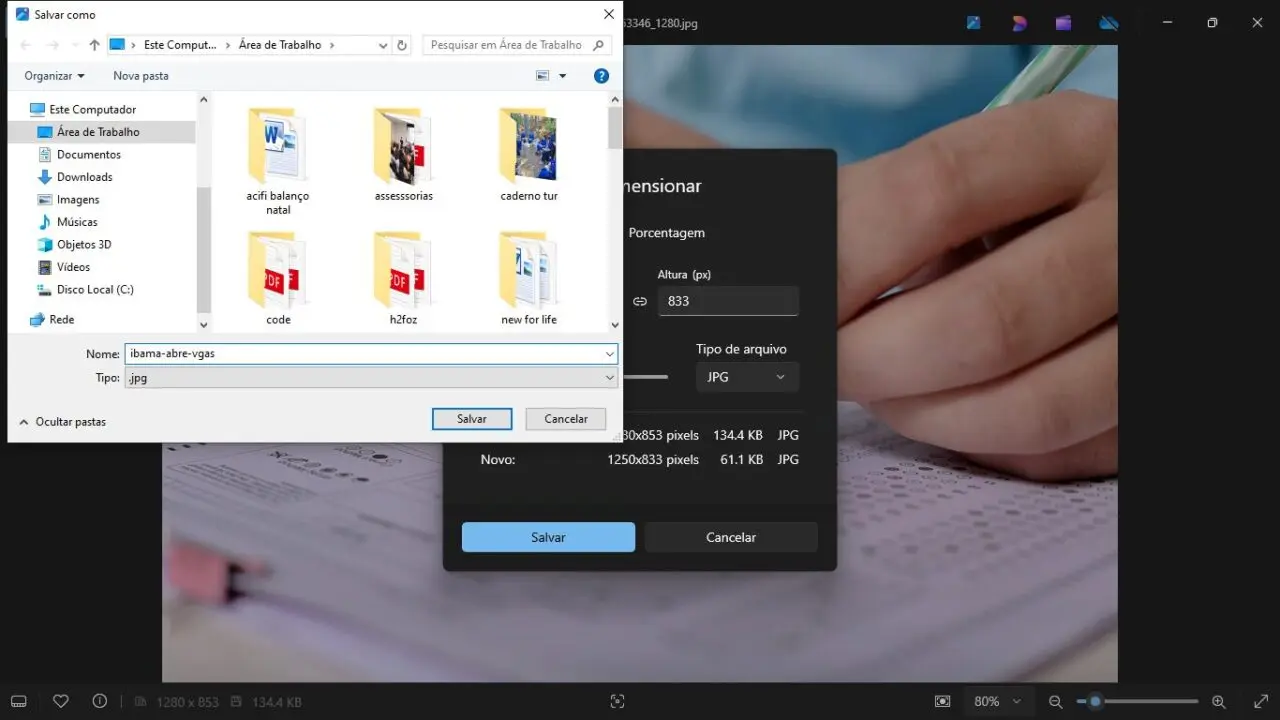
Task: Open the Organizar menu
Action: 54,76
